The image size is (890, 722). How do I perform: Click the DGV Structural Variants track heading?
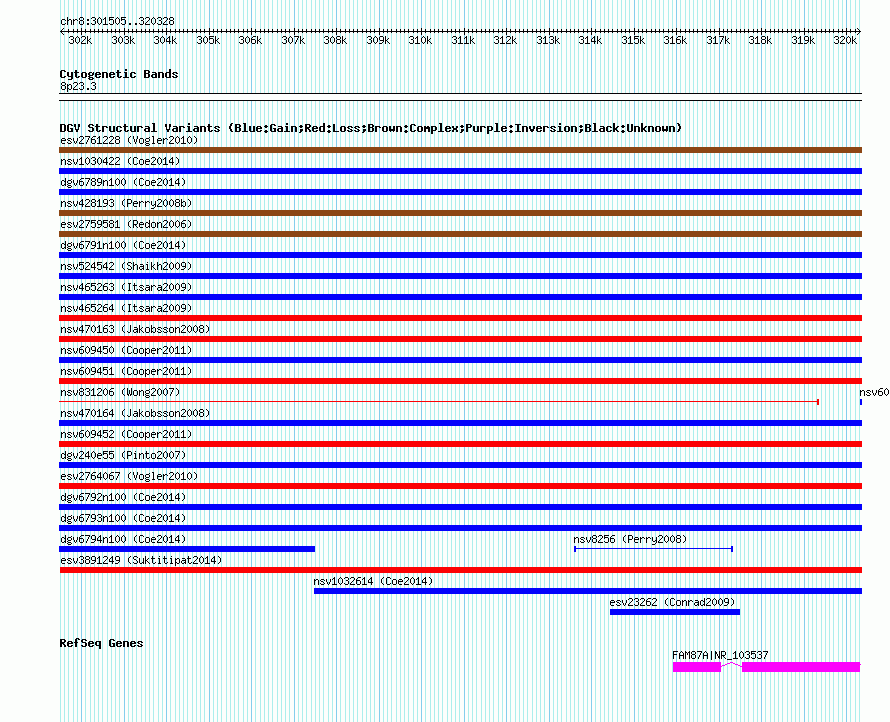tap(370, 128)
